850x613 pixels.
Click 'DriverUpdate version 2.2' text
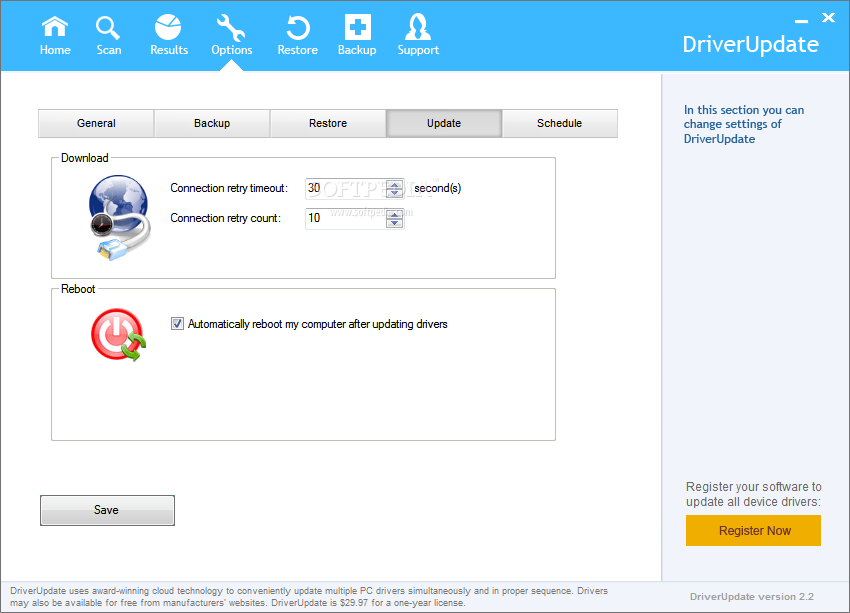point(751,597)
